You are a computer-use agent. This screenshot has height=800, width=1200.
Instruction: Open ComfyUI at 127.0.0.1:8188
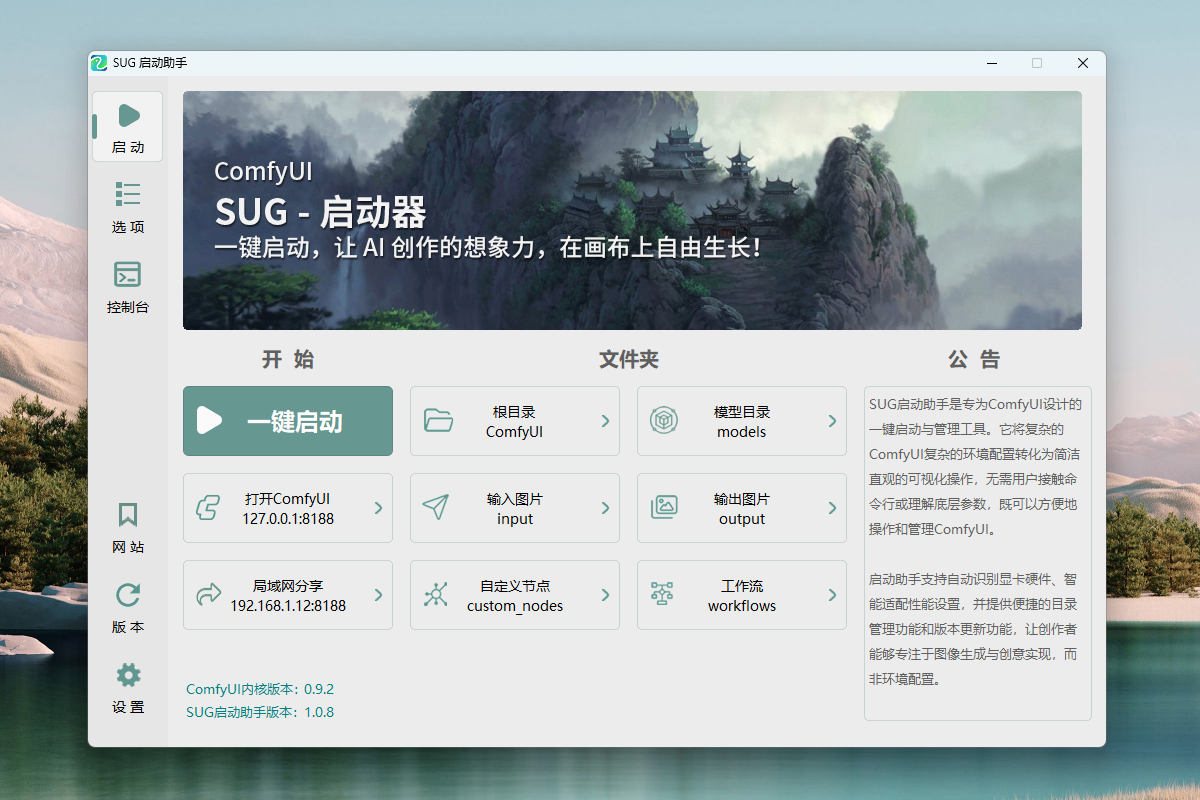(x=288, y=508)
